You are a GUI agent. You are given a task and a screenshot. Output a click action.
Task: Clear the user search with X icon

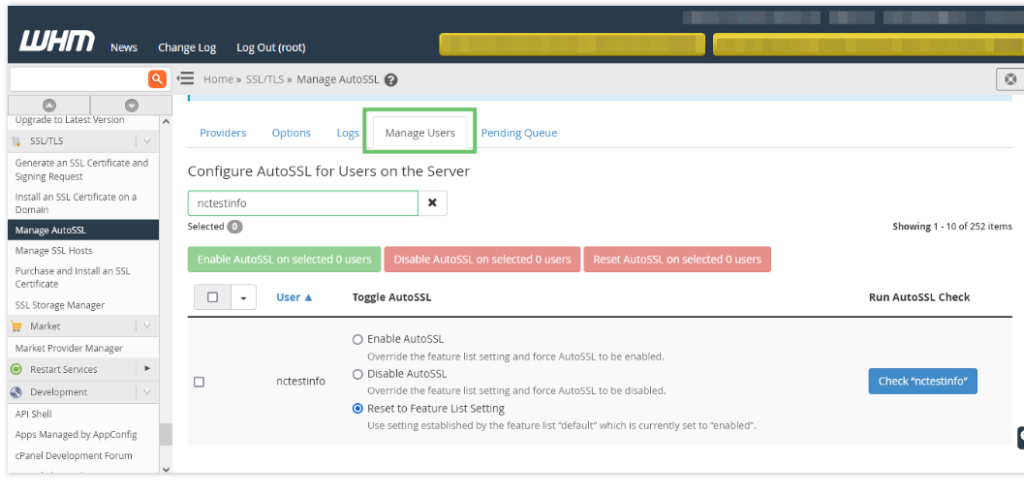[432, 203]
